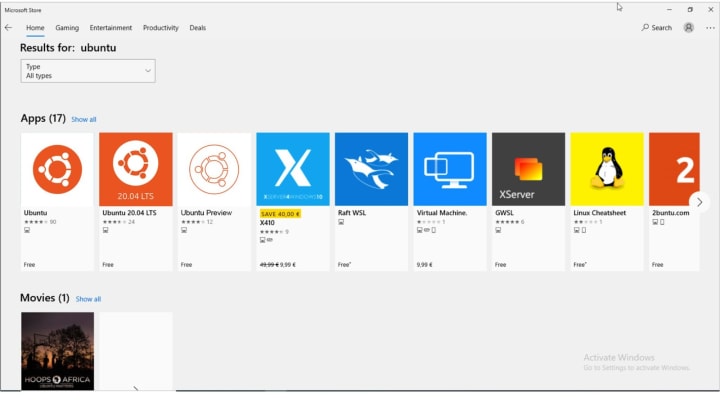Switch to the Gaming tab
The image size is (720, 405).
coord(67,28)
